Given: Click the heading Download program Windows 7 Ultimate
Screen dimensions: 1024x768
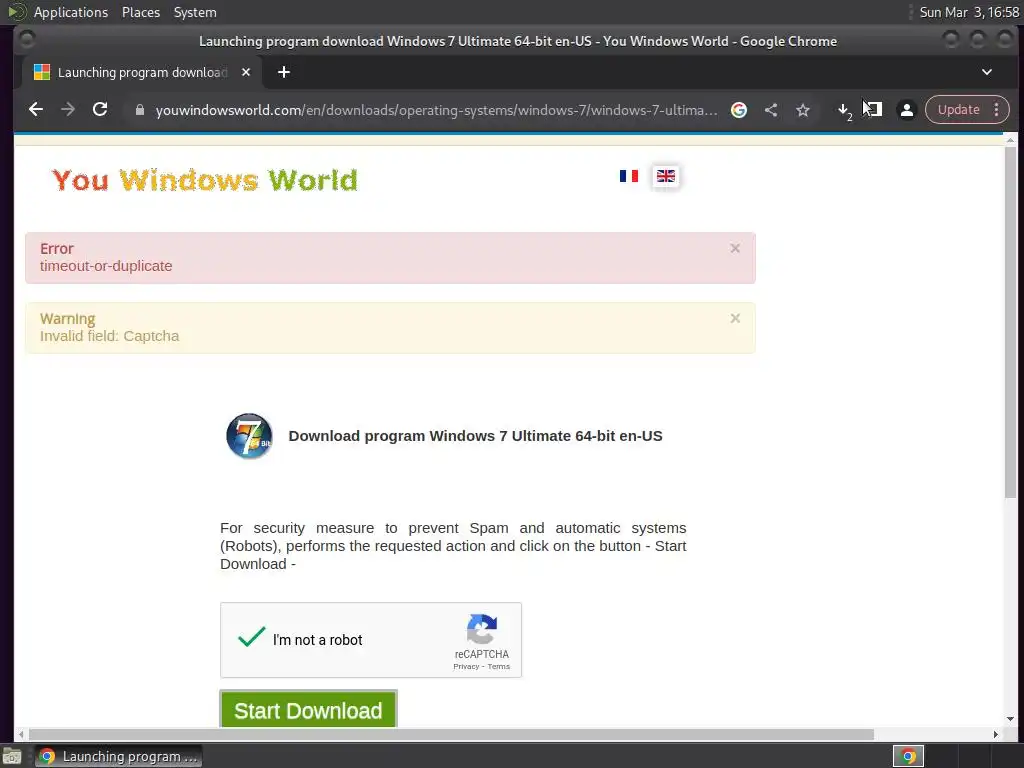Looking at the screenshot, I should click(x=475, y=436).
